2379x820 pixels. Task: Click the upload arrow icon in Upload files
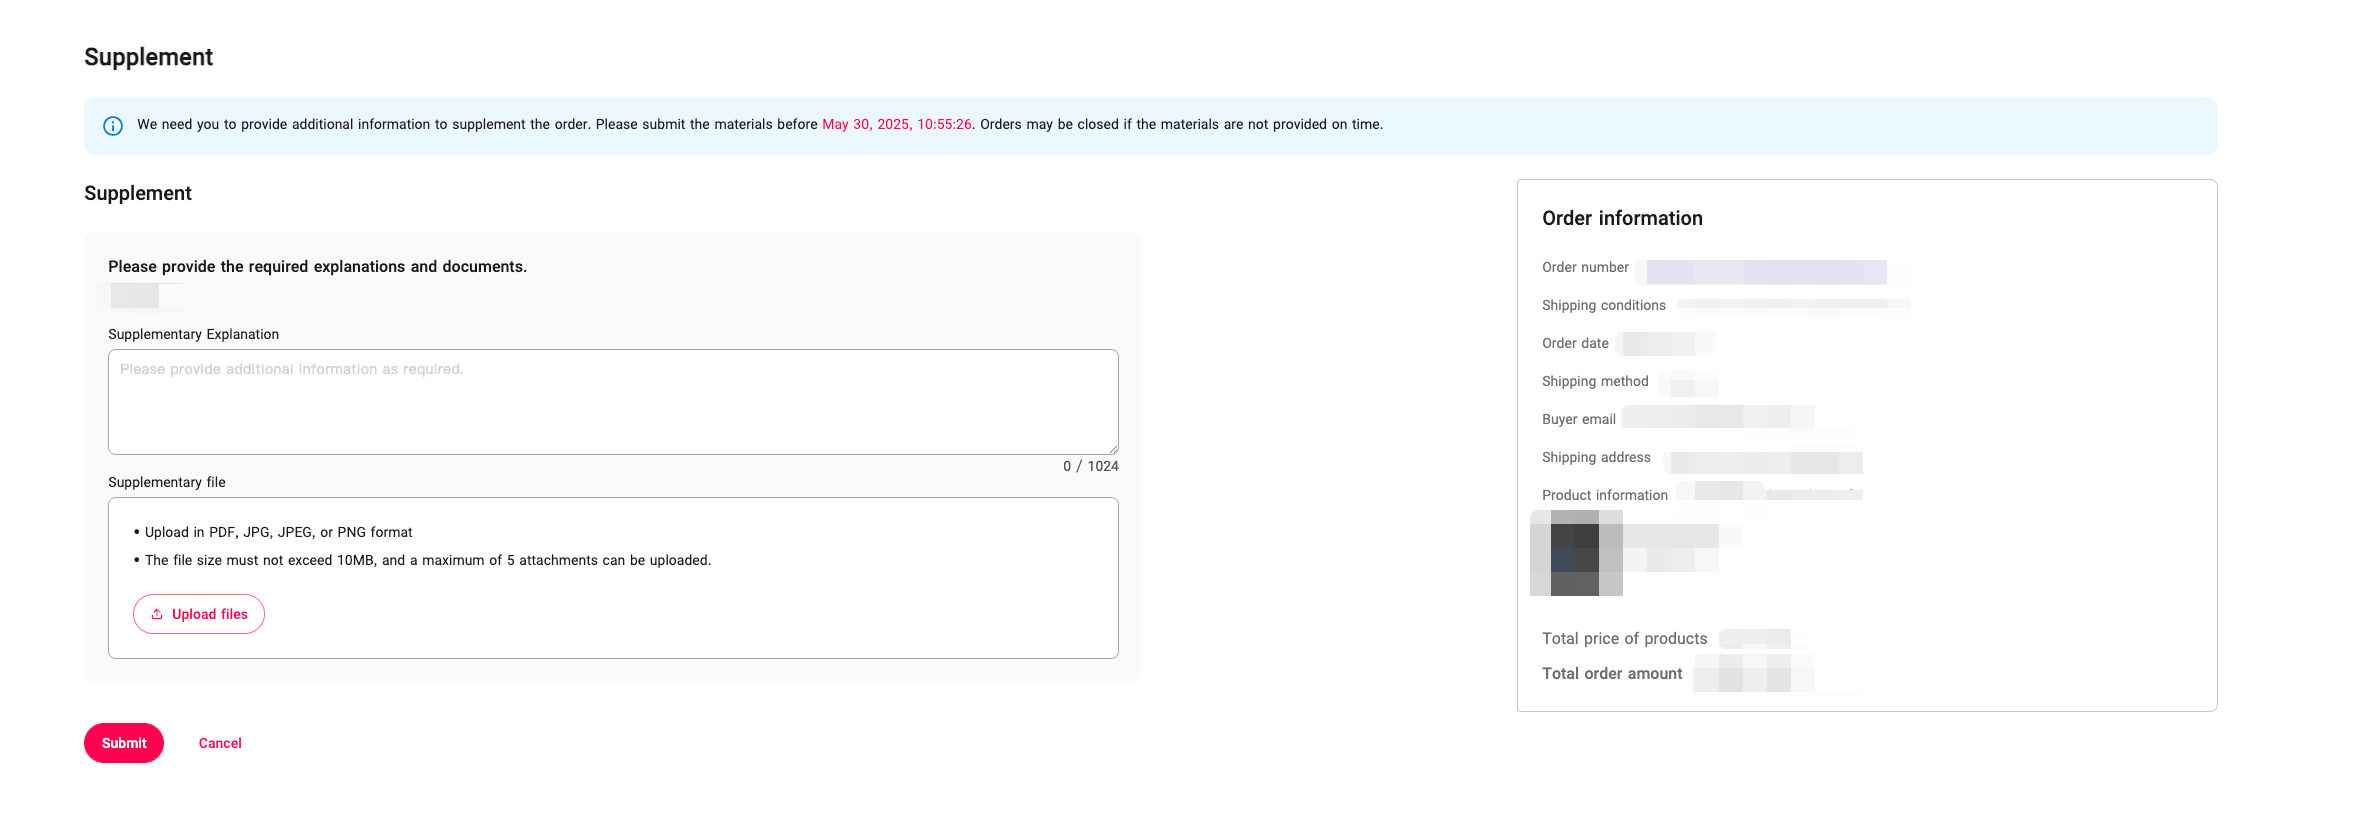pos(157,614)
